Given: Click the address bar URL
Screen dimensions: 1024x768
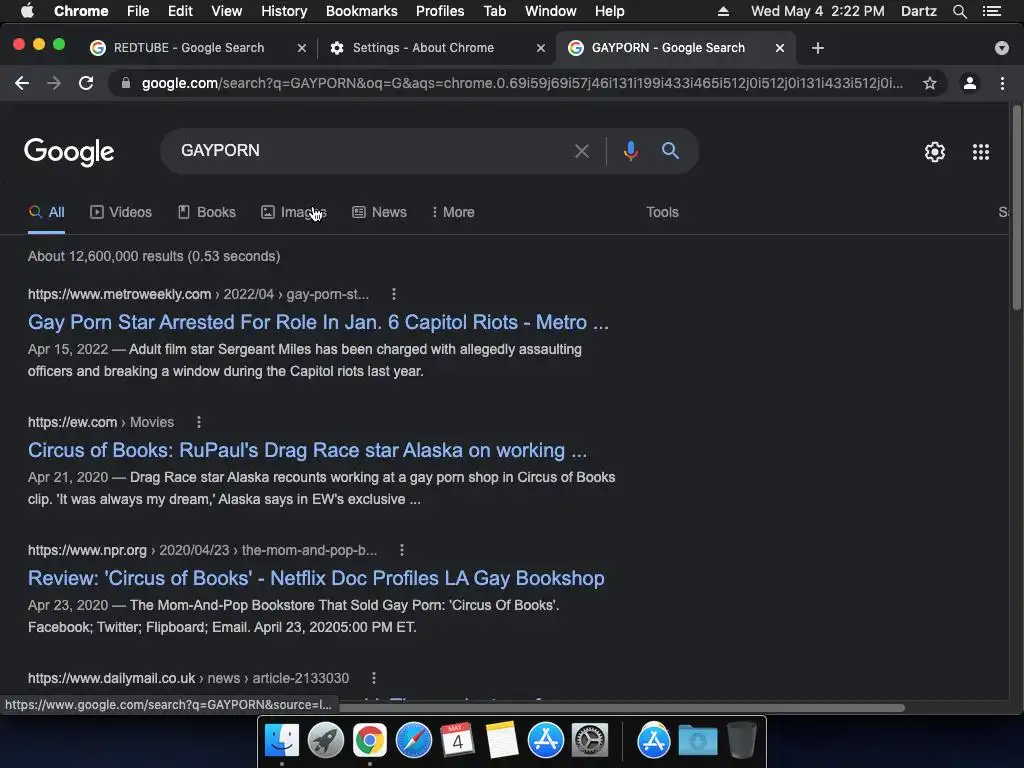Looking at the screenshot, I should click(522, 83).
